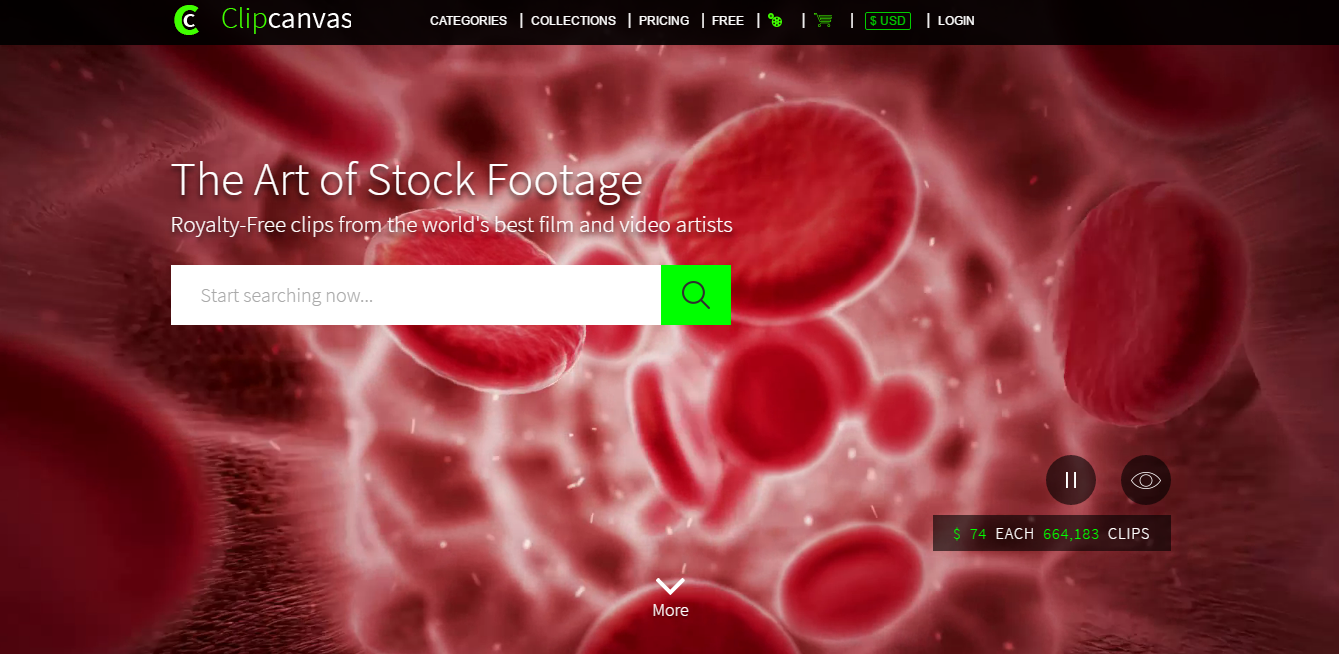This screenshot has width=1339, height=654.
Task: Click the Royalty-Free clips tagline text
Action: [452, 225]
